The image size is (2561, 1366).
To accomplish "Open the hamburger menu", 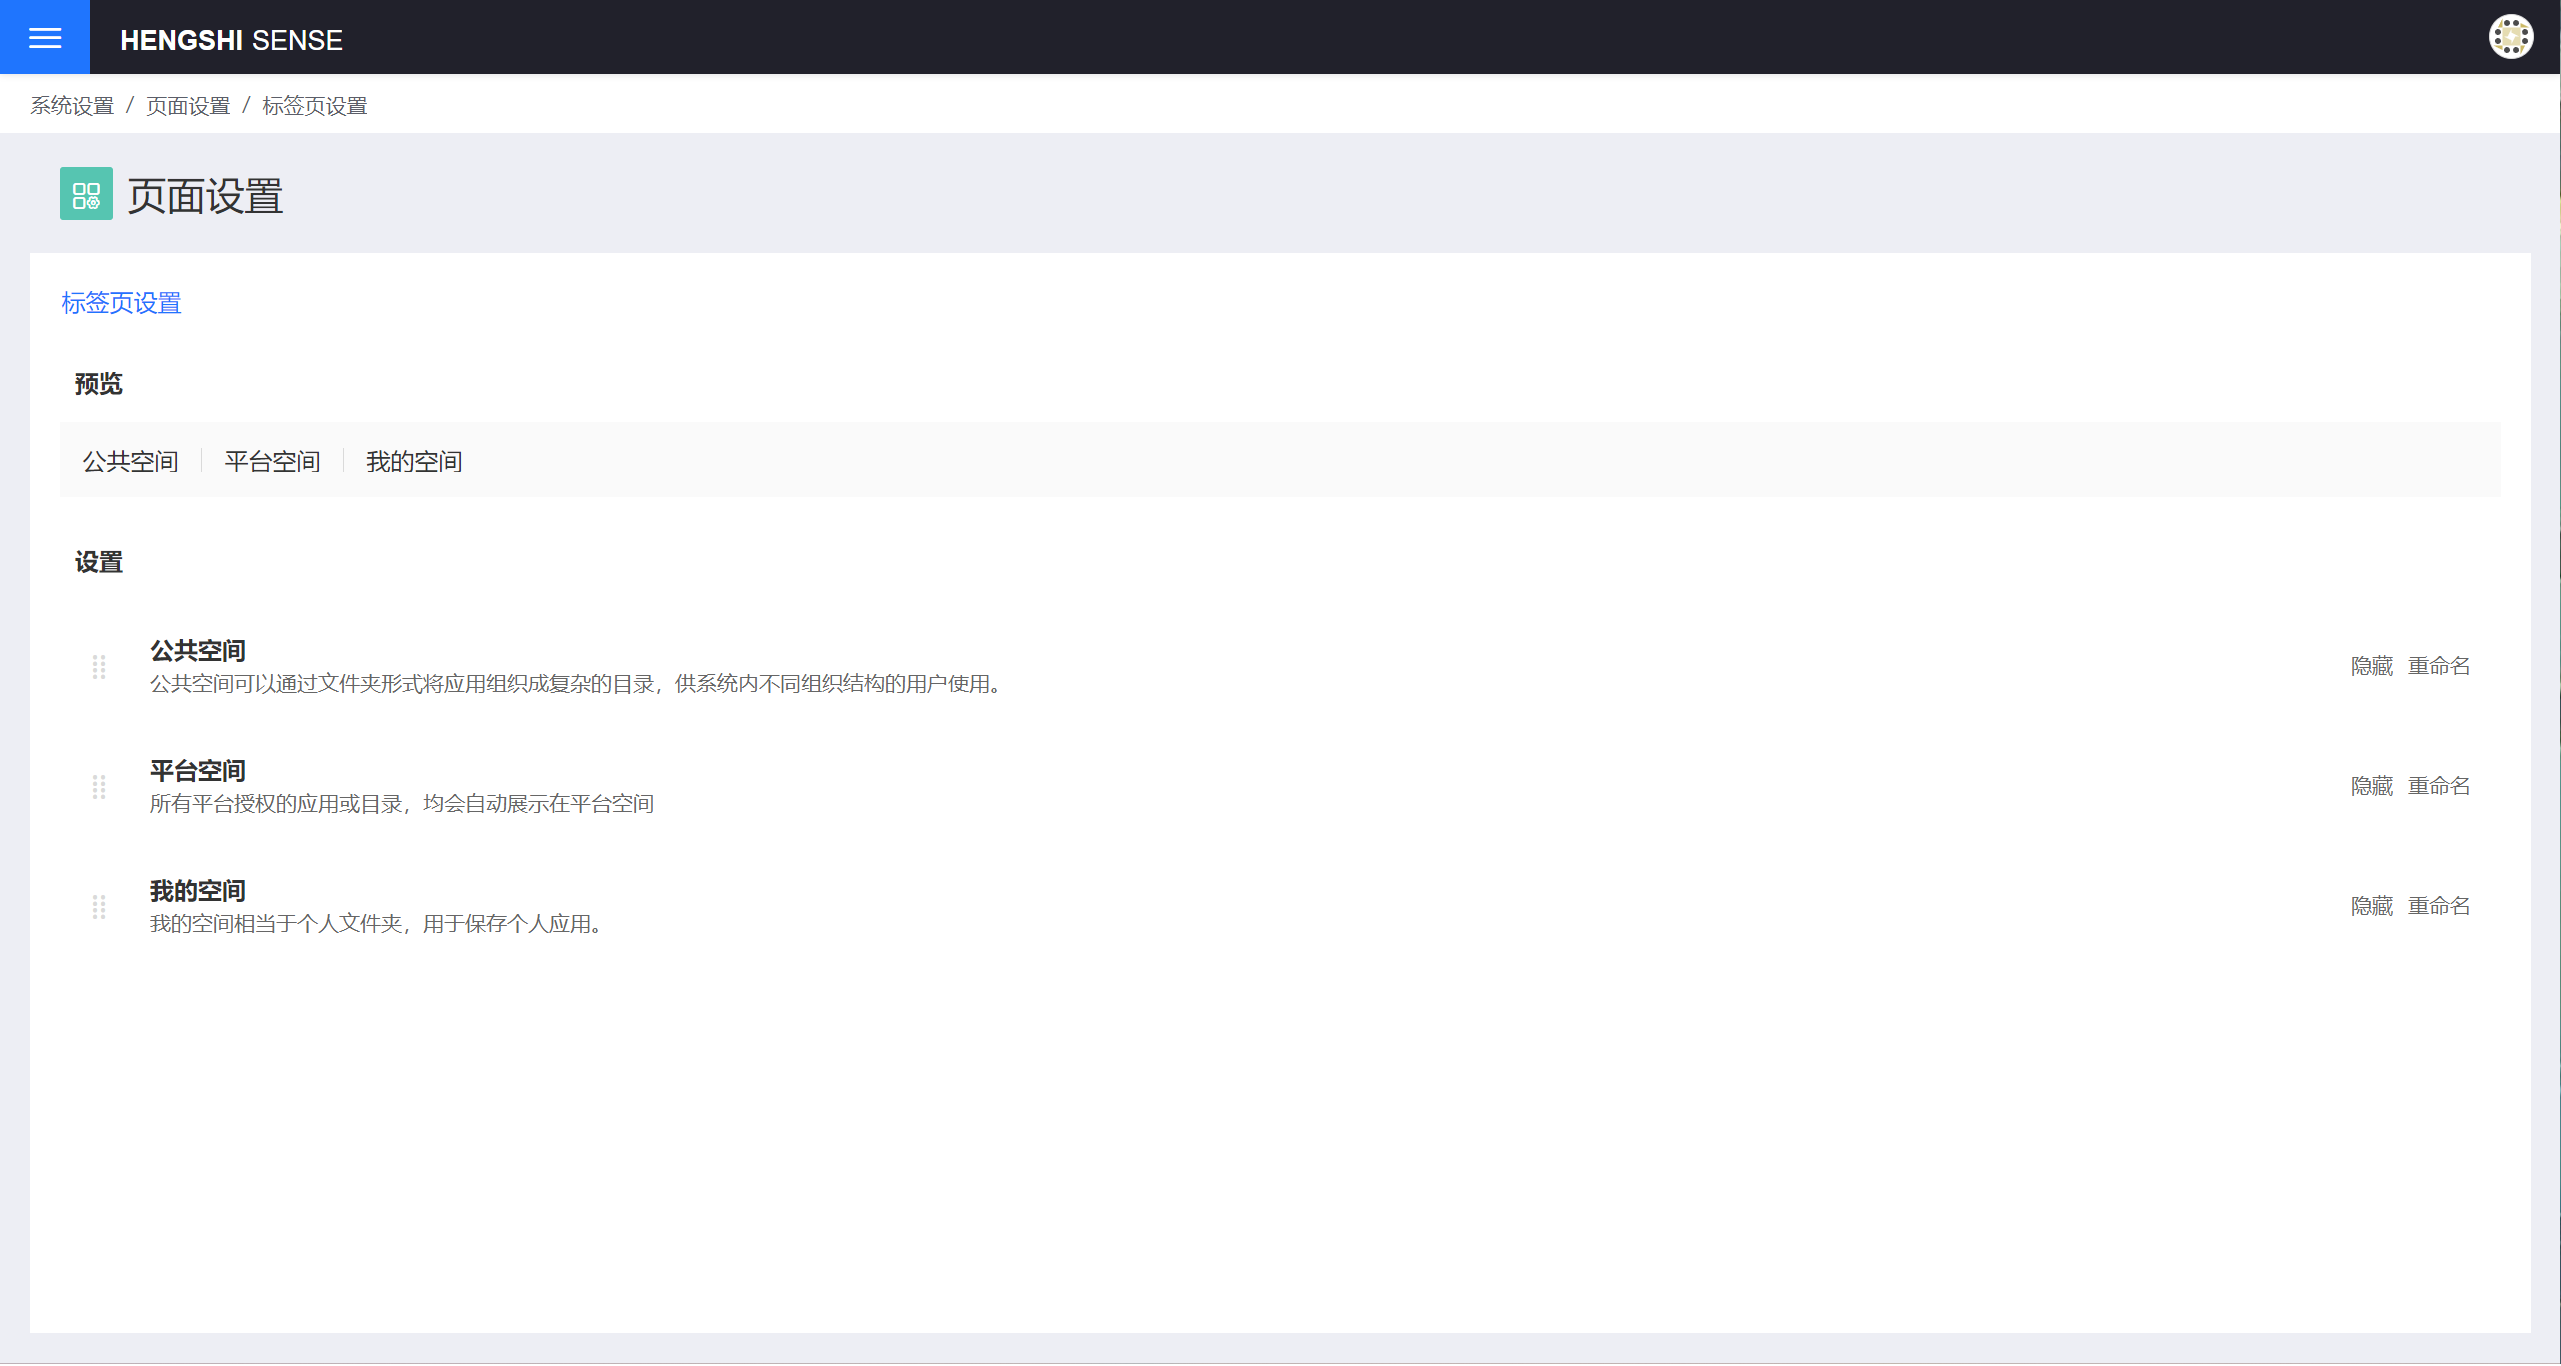I will 45,38.
